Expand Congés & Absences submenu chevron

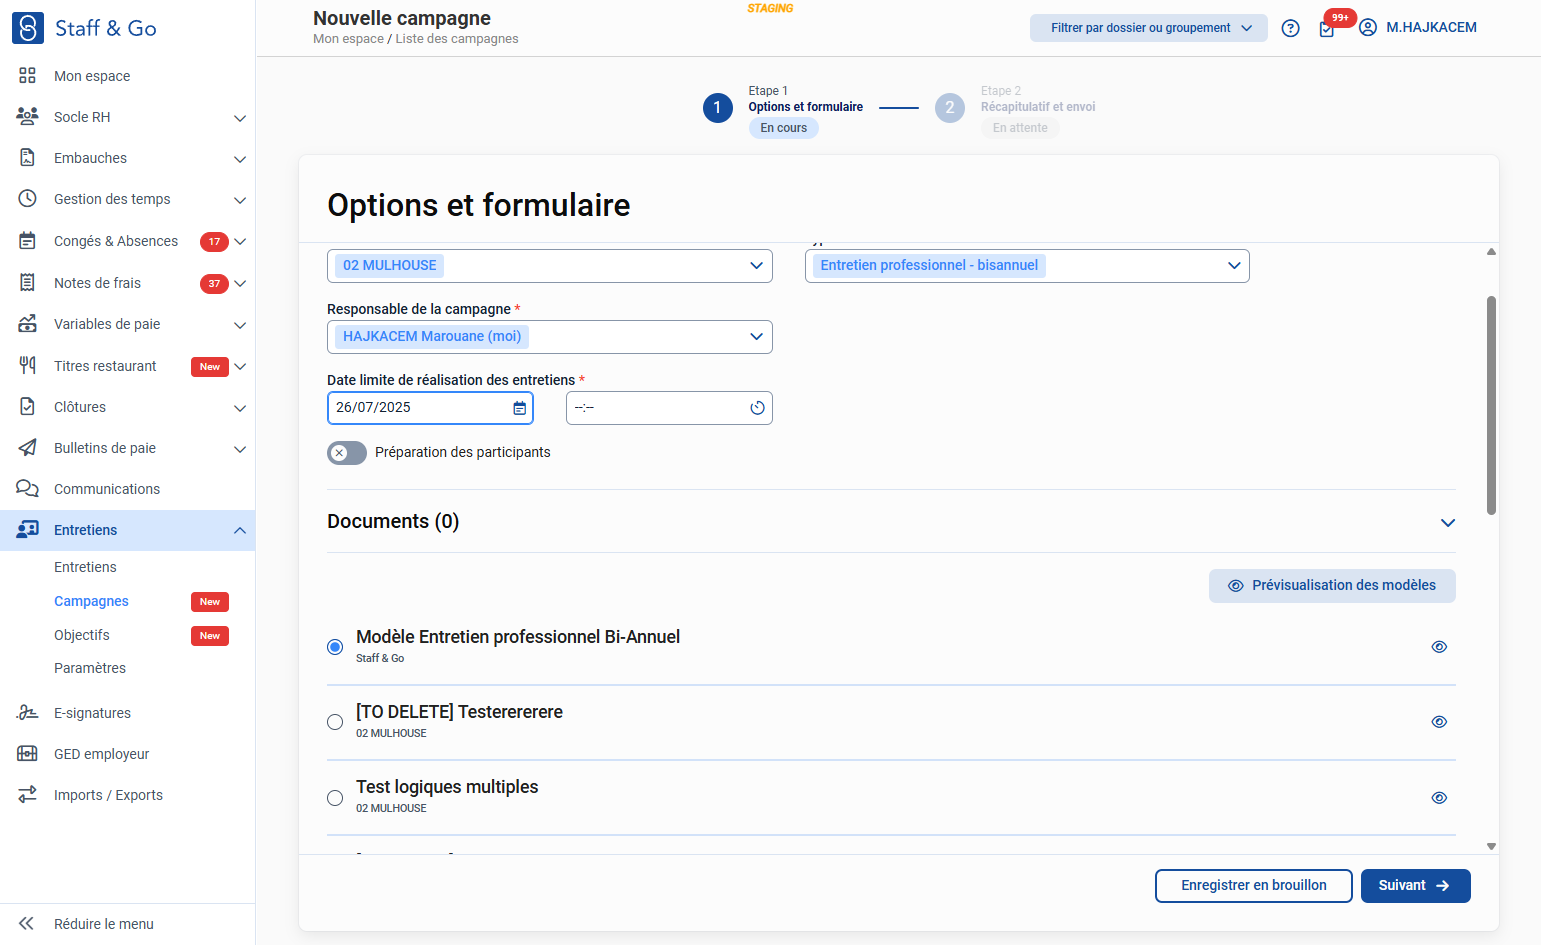[x=240, y=242]
